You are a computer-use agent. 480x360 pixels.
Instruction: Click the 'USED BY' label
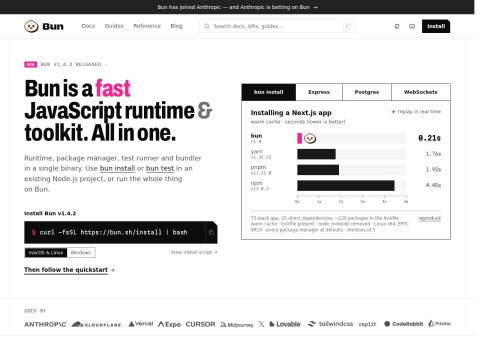click(35, 311)
